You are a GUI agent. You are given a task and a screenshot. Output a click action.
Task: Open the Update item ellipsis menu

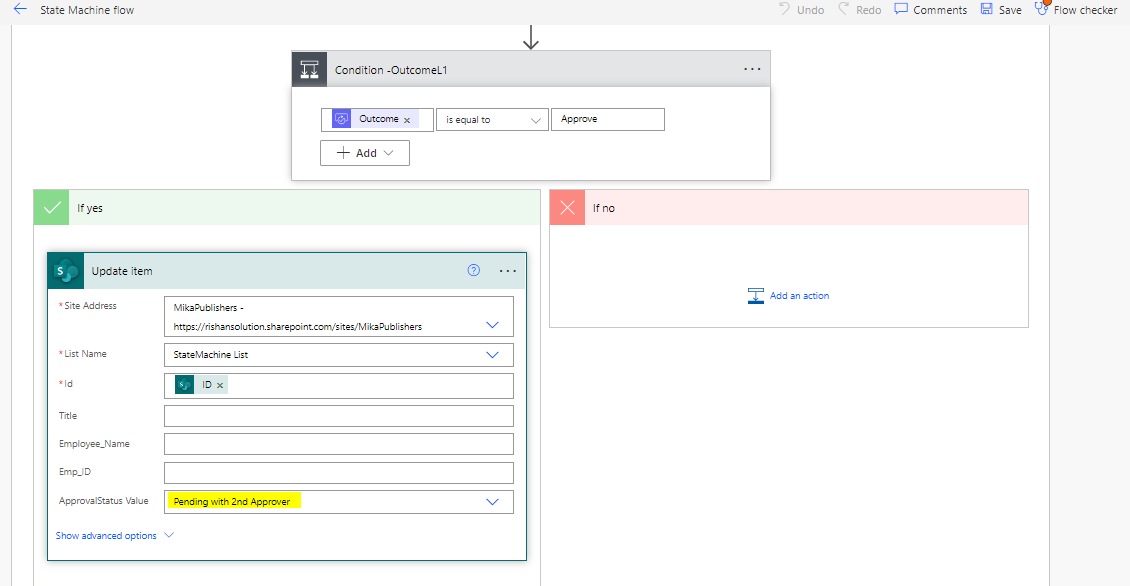[x=507, y=271]
